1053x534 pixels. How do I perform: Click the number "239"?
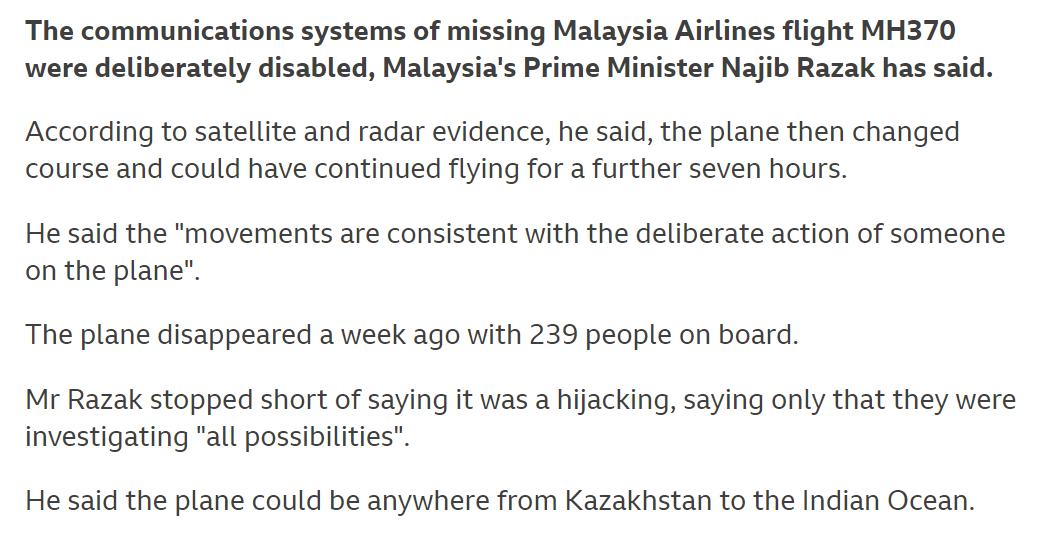click(x=551, y=334)
